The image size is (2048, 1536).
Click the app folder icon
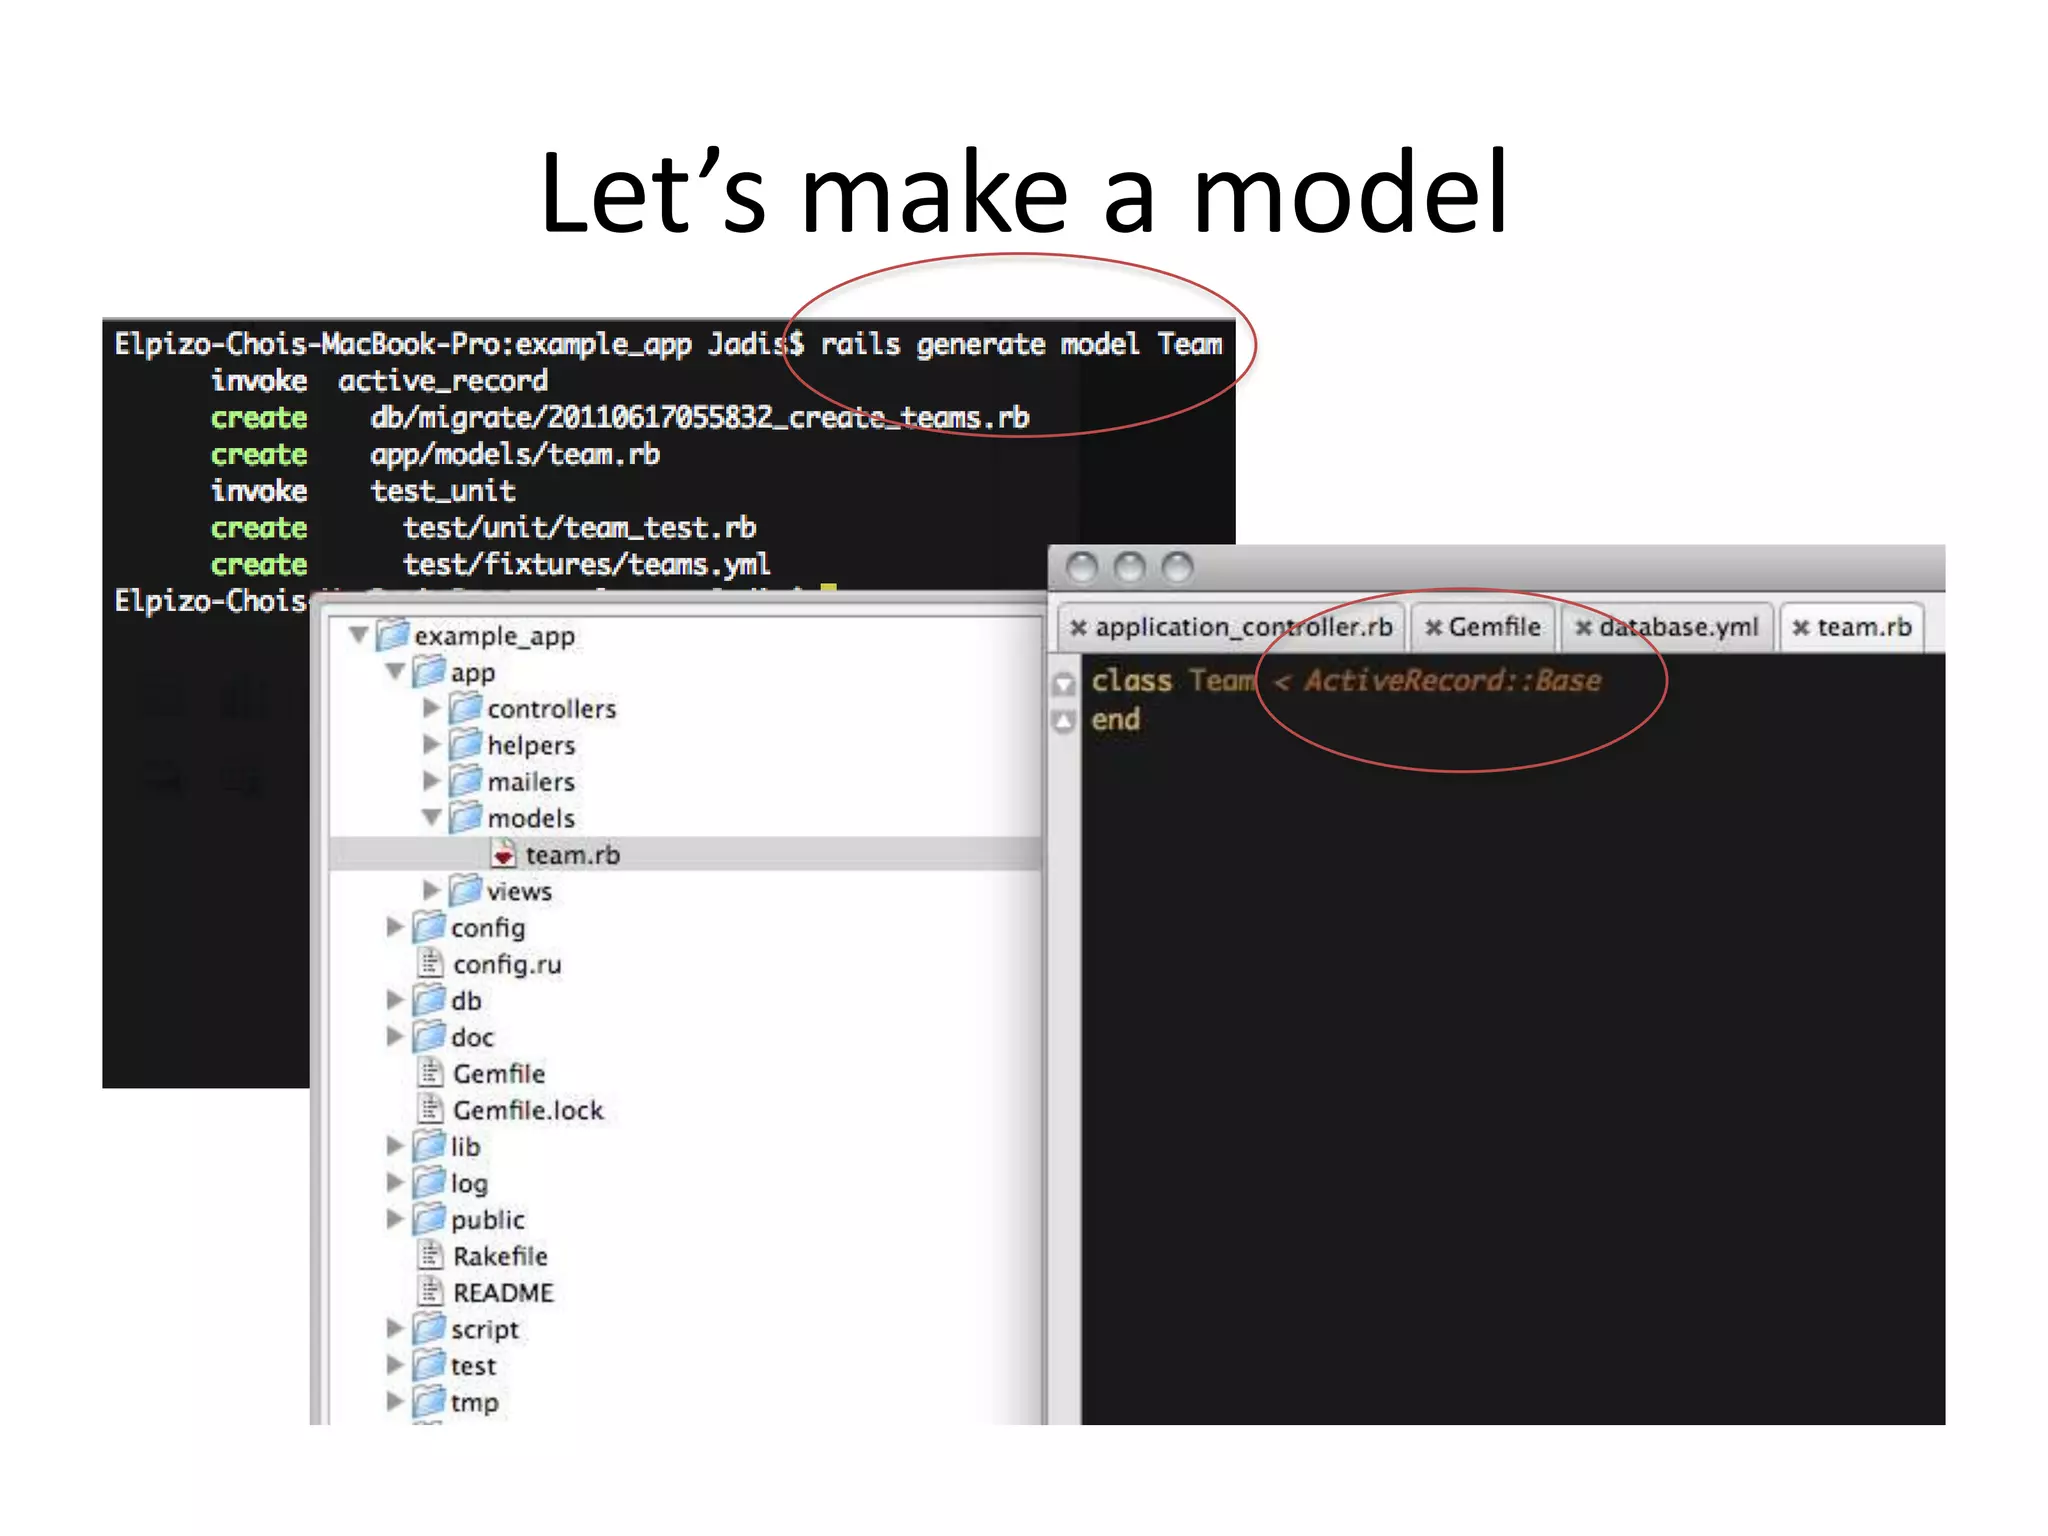pos(429,671)
